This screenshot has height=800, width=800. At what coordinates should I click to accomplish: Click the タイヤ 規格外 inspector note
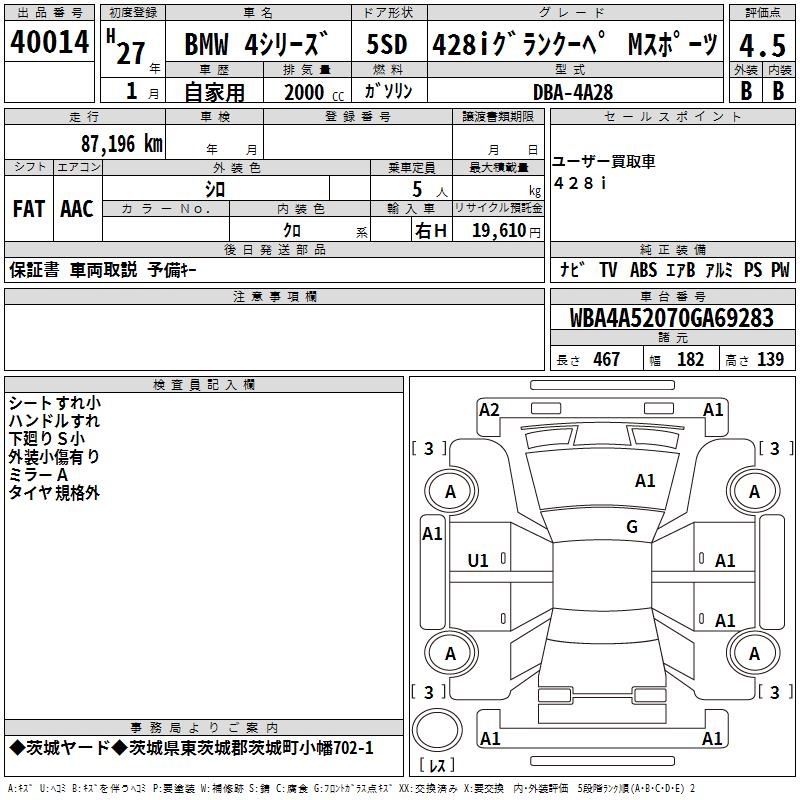tap(54, 493)
